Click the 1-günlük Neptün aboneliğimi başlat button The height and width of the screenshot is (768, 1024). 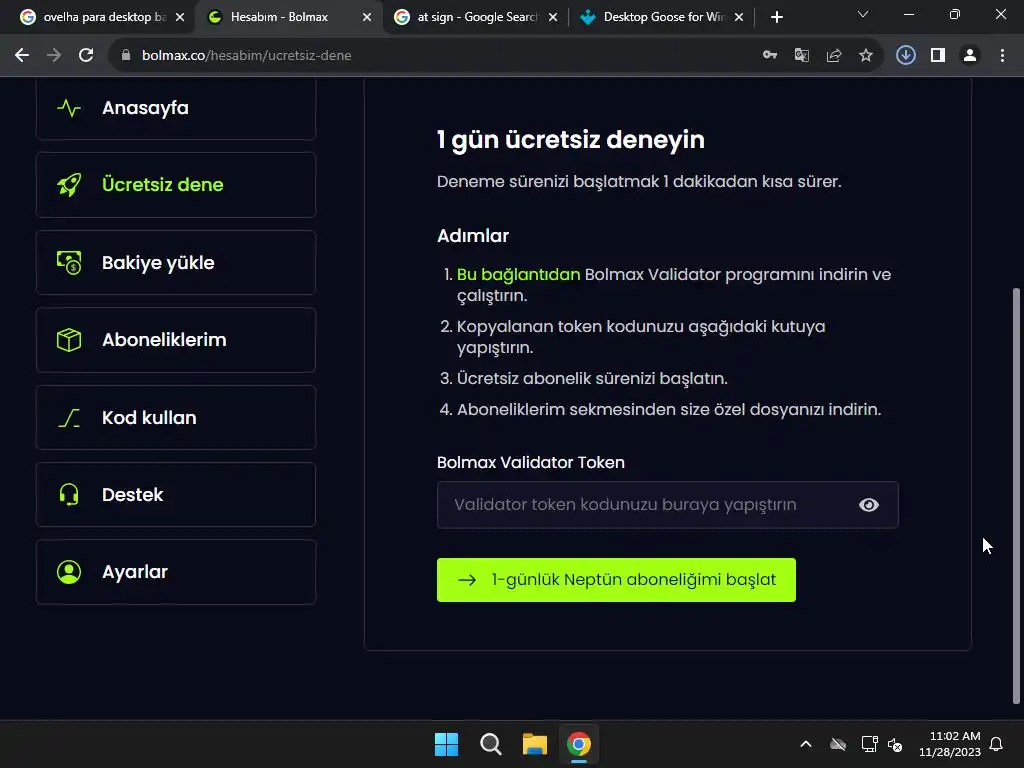(x=616, y=580)
